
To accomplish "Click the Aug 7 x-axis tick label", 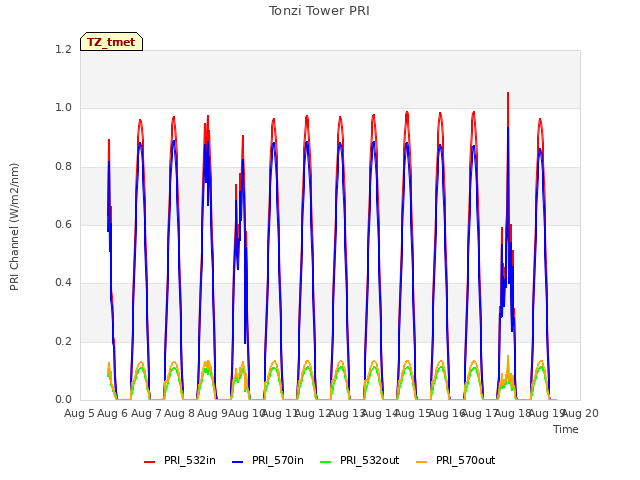I will (146, 413).
